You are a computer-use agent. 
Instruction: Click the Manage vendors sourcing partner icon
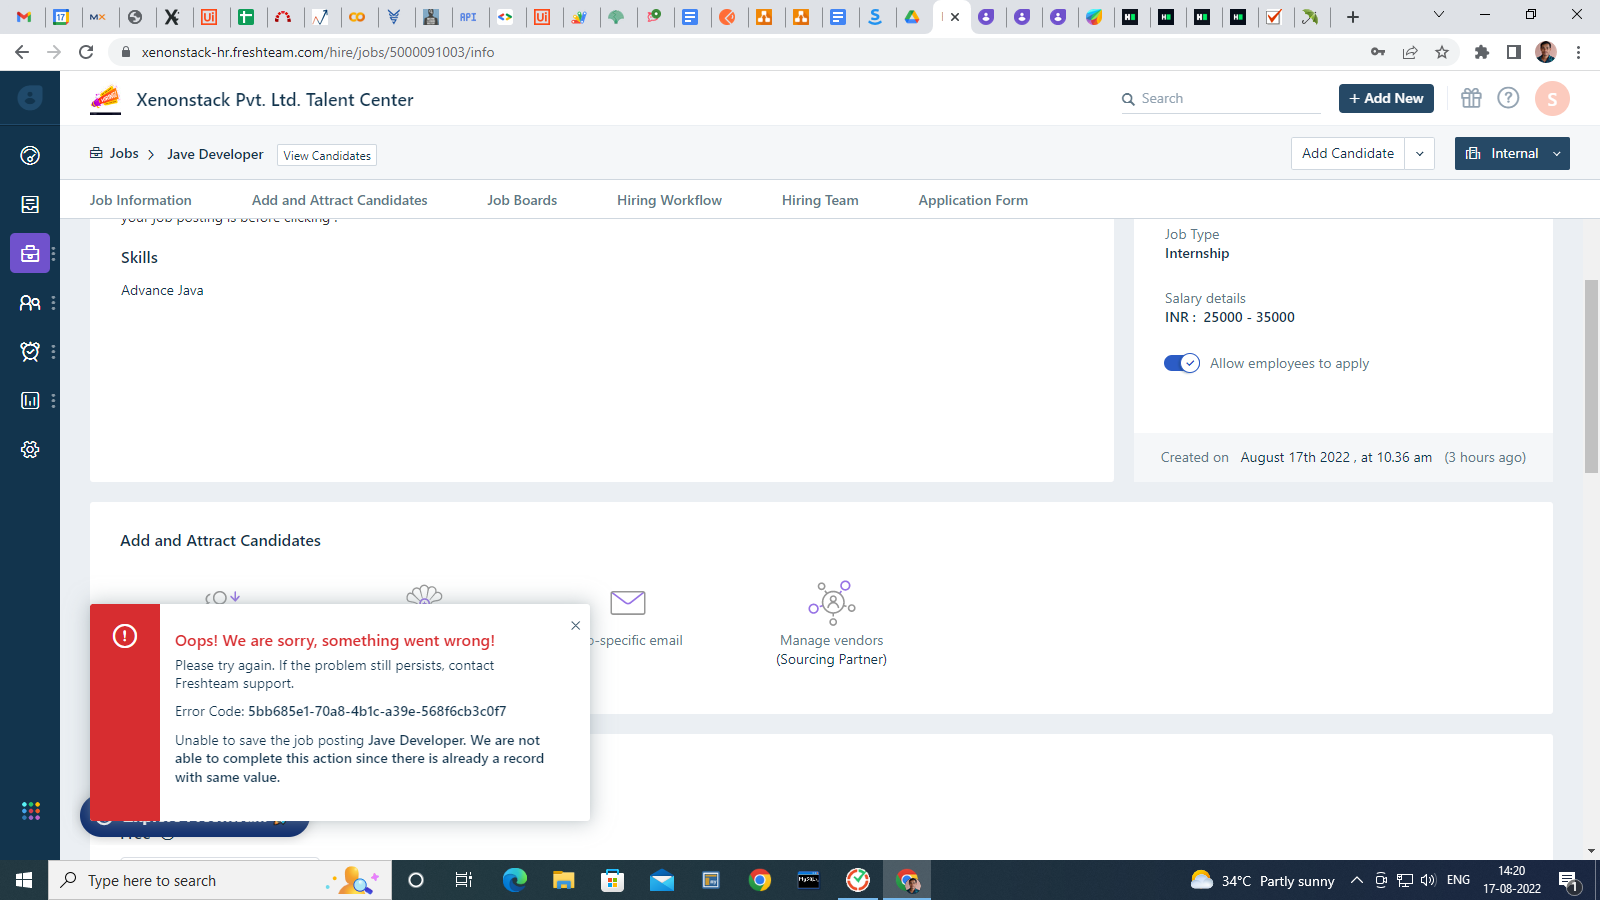point(832,602)
